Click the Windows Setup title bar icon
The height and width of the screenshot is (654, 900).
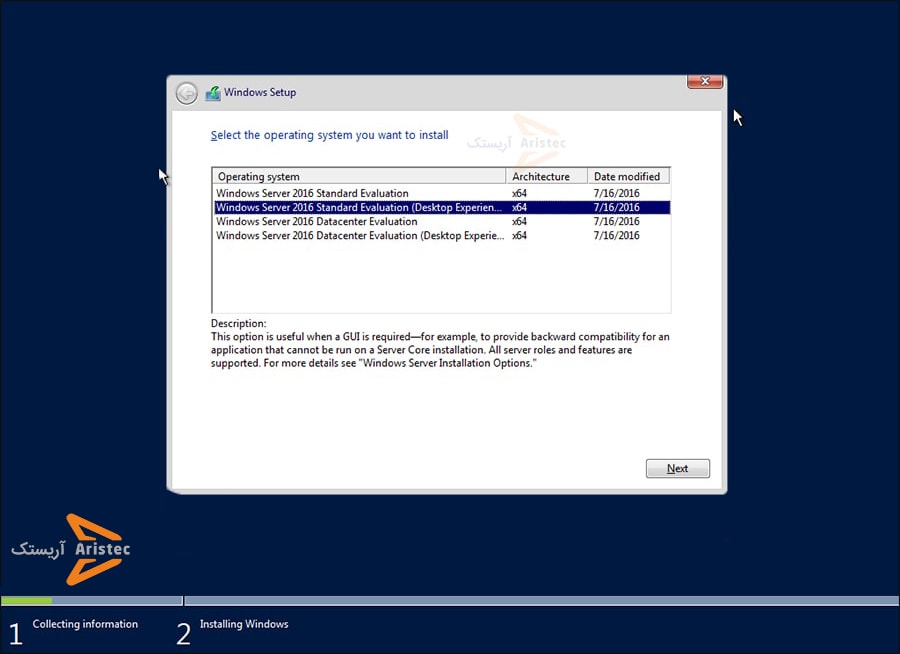tap(213, 93)
